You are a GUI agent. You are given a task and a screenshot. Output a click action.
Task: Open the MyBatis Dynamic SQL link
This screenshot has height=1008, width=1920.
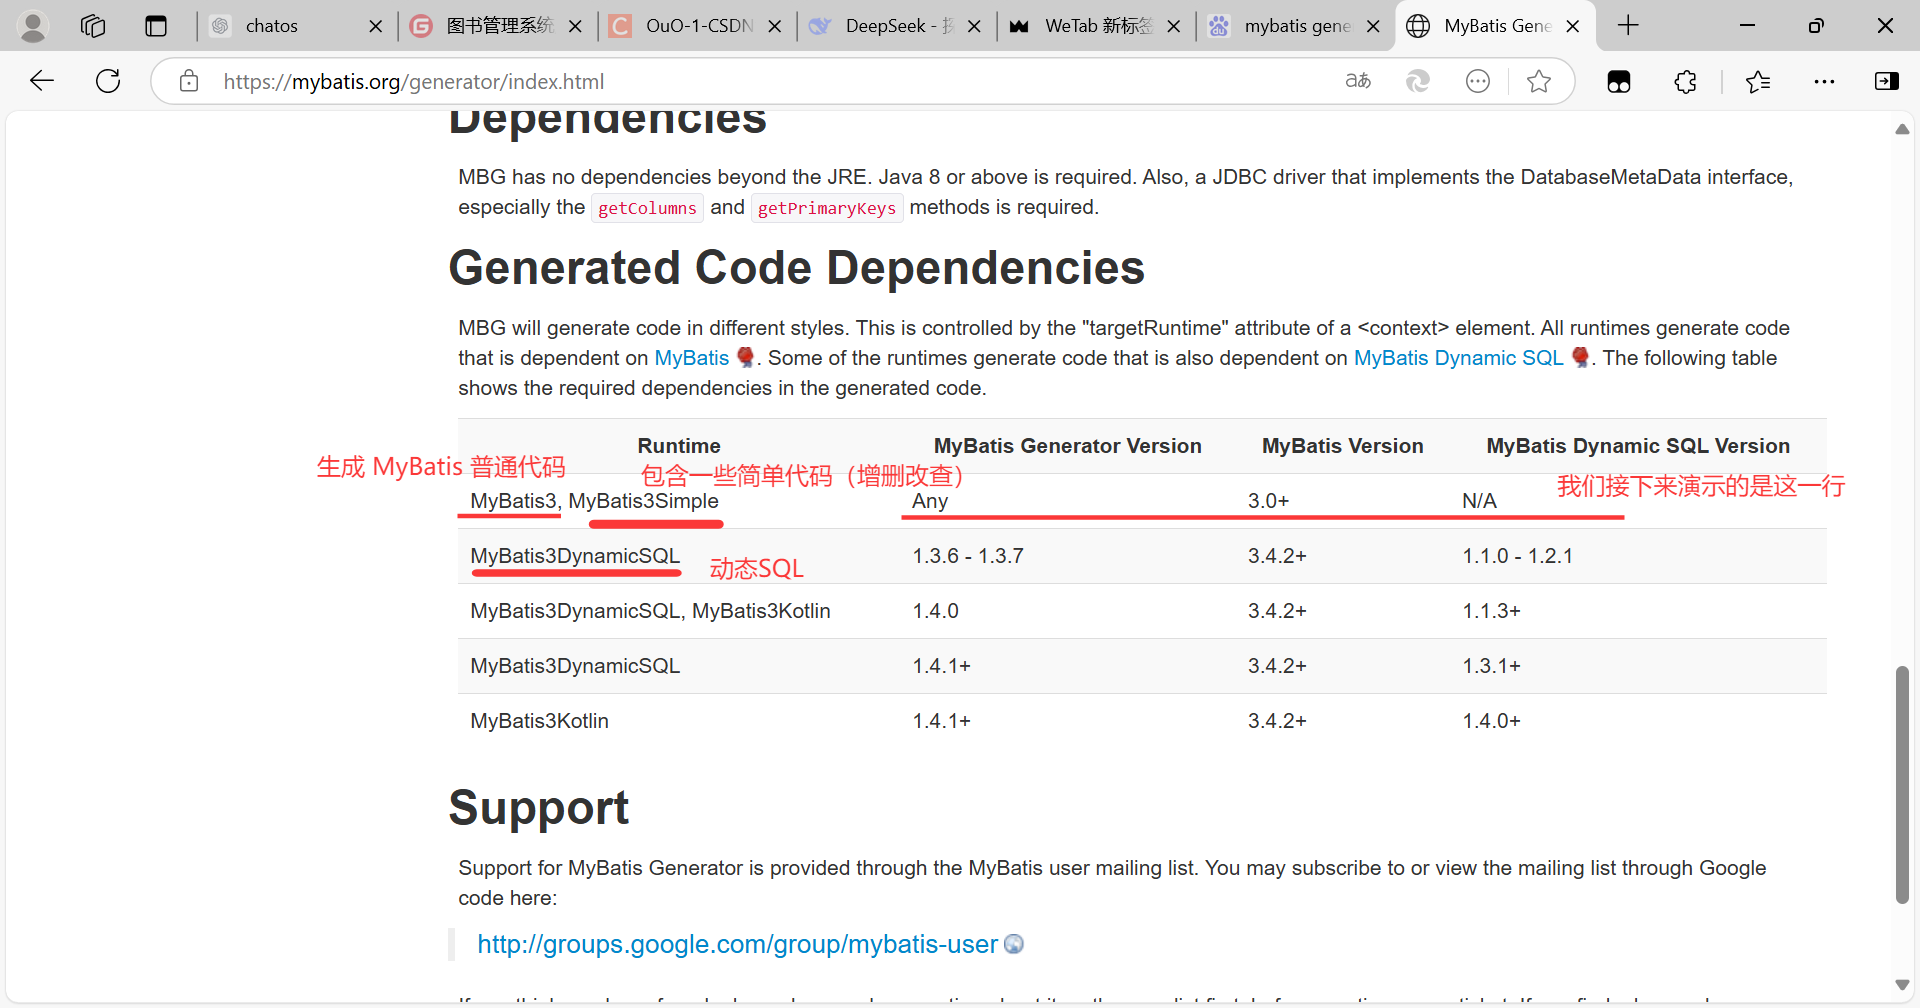click(x=1458, y=358)
